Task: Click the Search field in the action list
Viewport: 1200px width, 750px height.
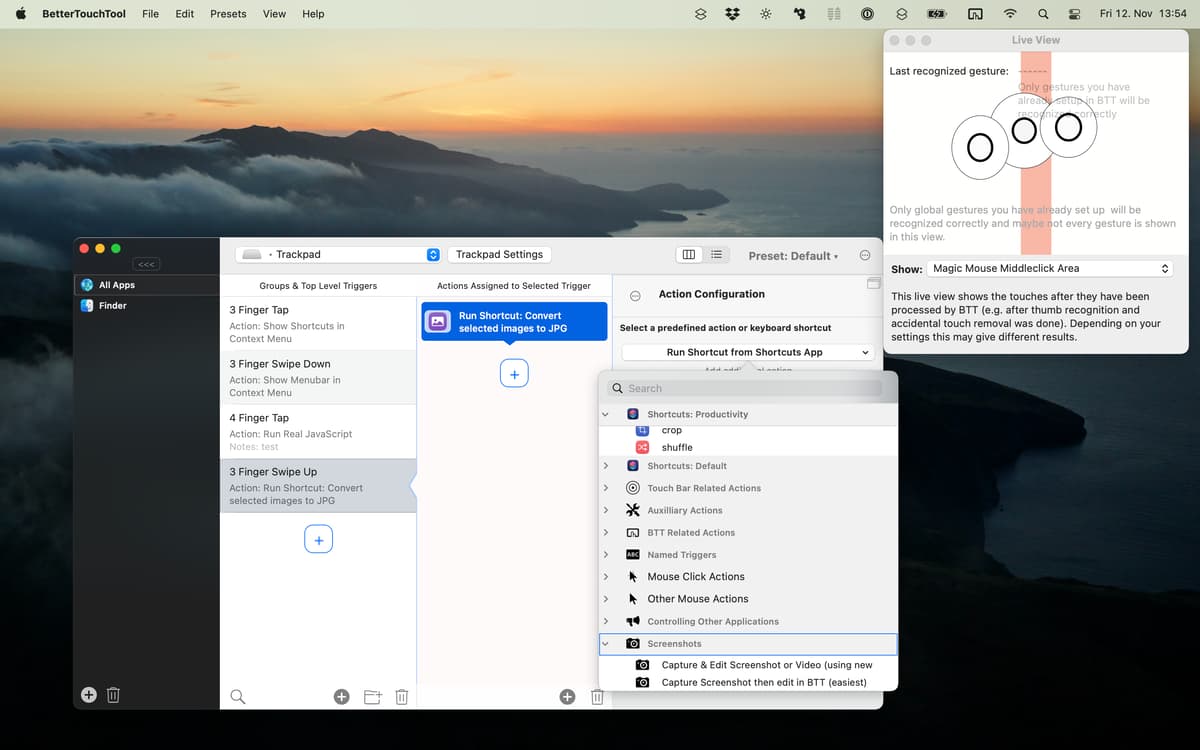Action: click(x=750, y=388)
